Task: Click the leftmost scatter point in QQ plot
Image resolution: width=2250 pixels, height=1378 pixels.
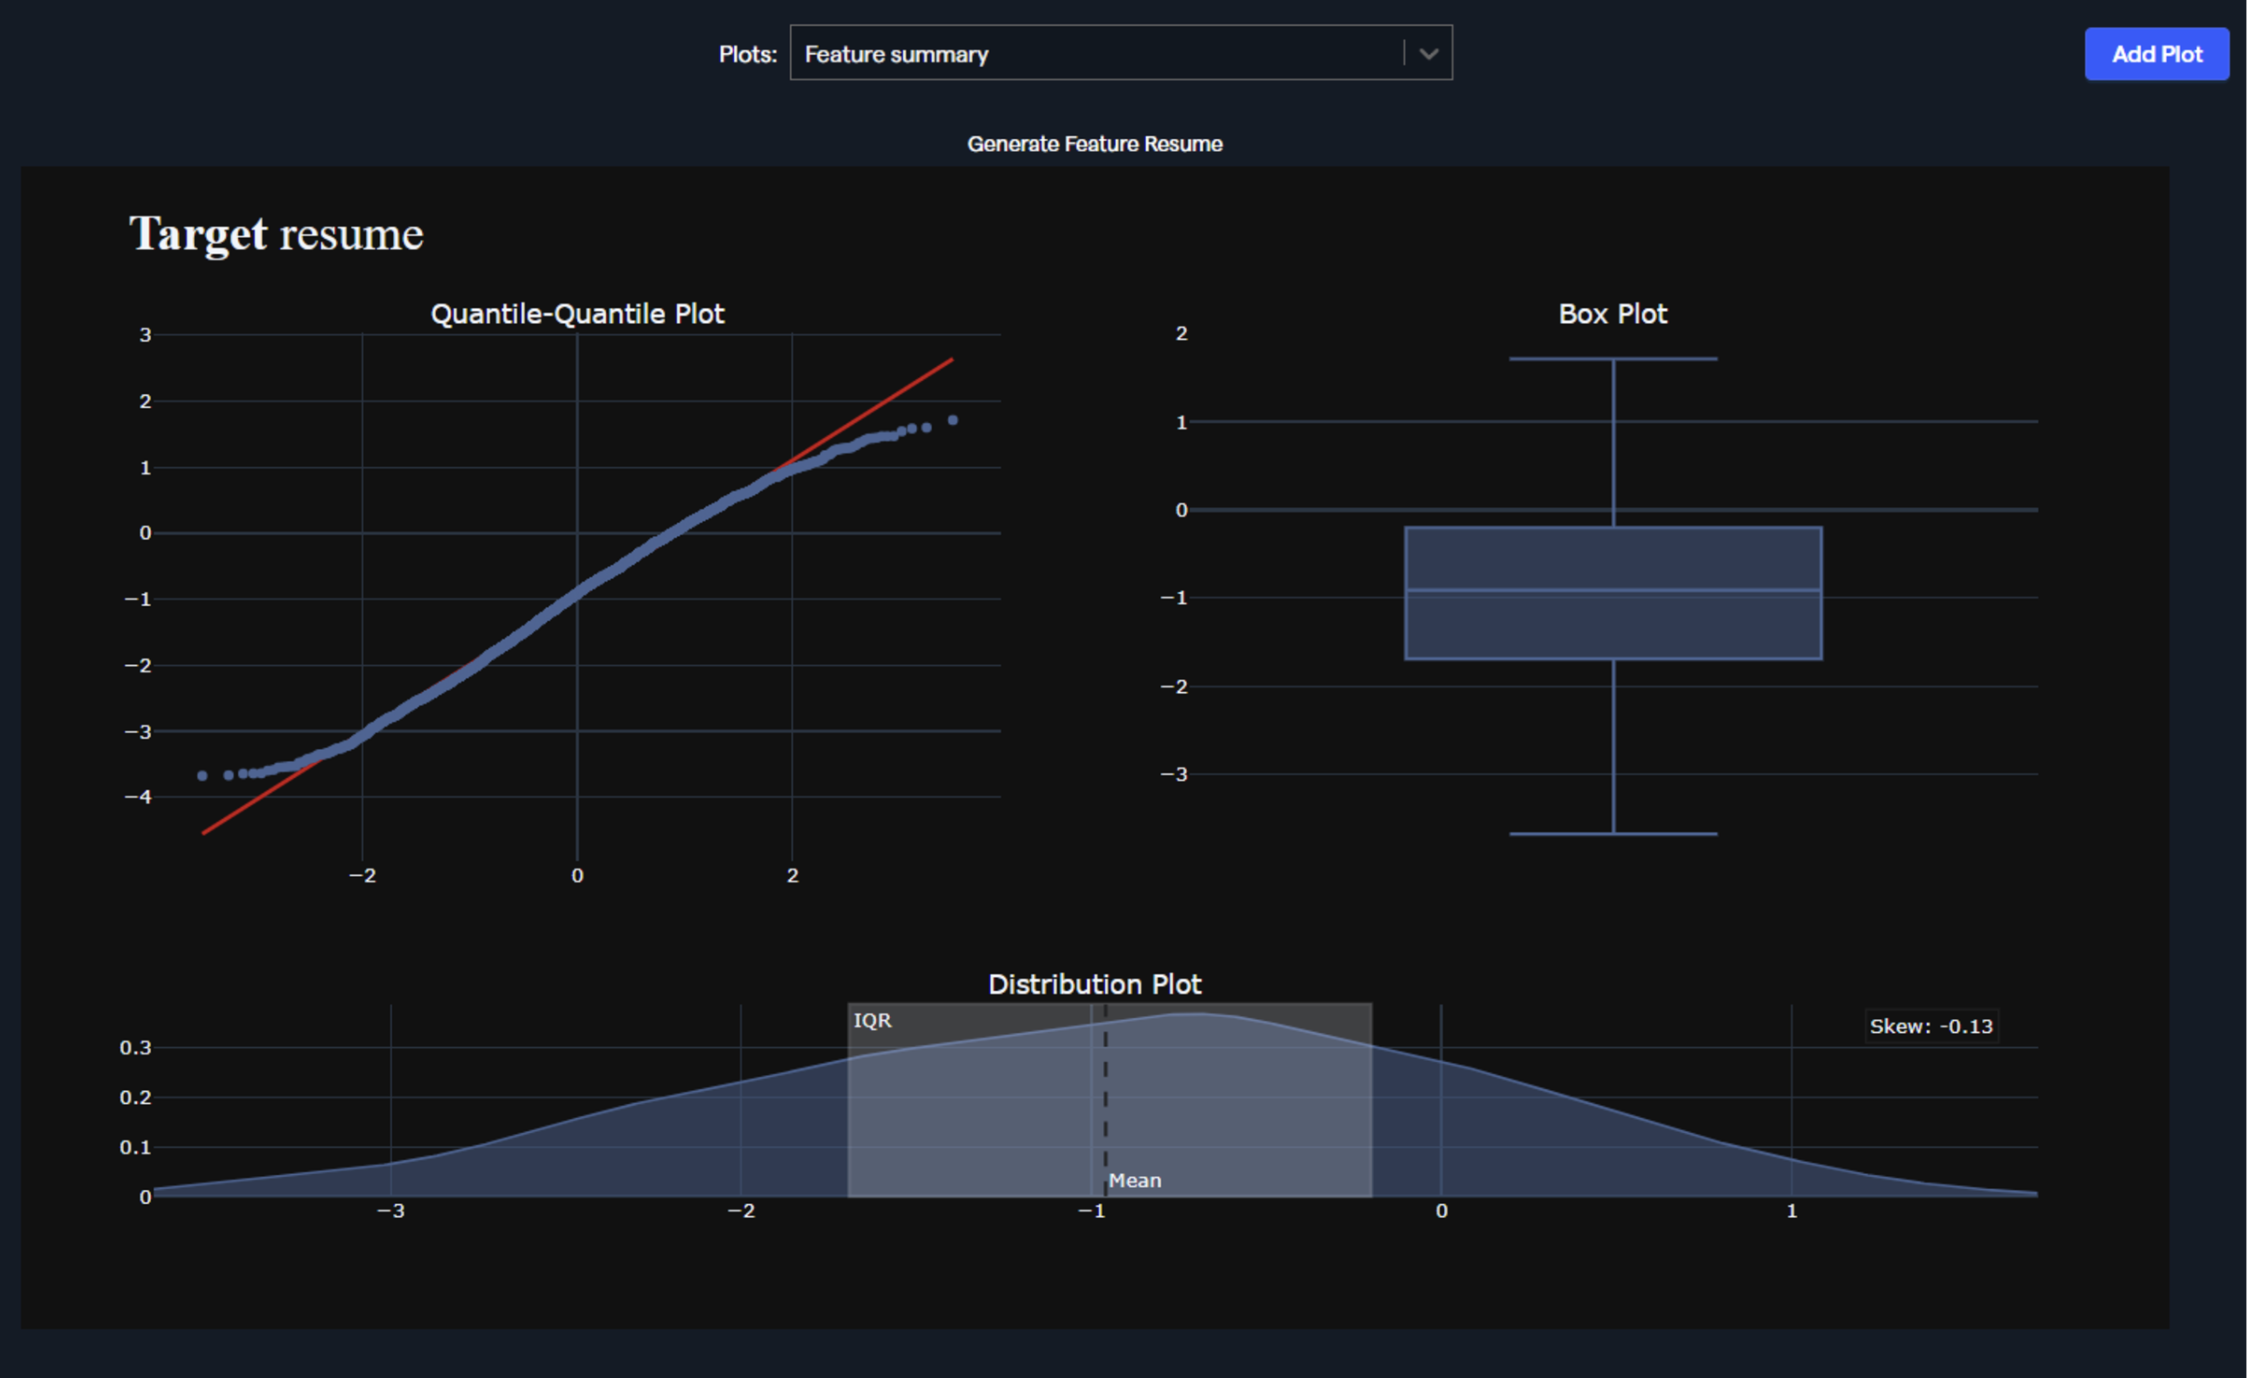Action: pyautogui.click(x=201, y=774)
